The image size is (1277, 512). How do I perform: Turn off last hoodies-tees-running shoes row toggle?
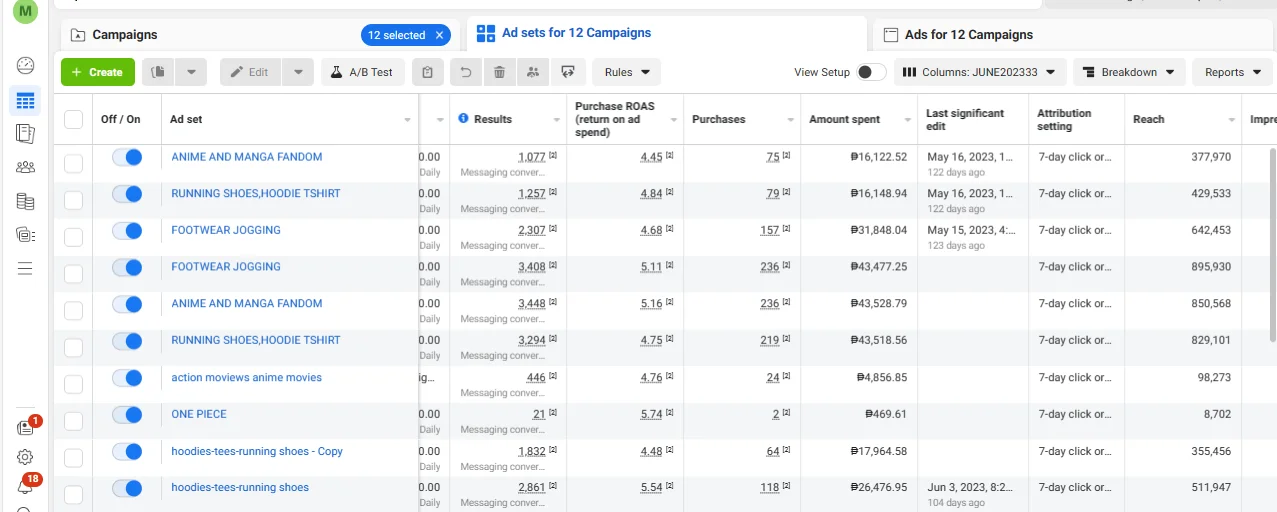[x=127, y=488]
